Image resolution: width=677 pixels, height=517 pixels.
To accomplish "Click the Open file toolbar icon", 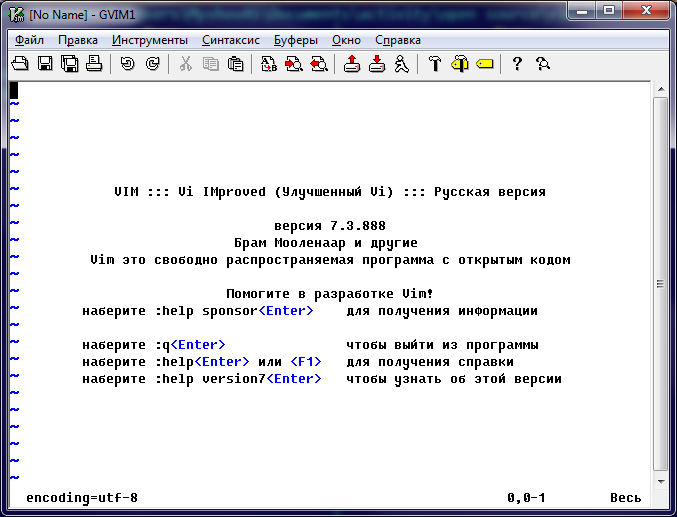I will 20,64.
